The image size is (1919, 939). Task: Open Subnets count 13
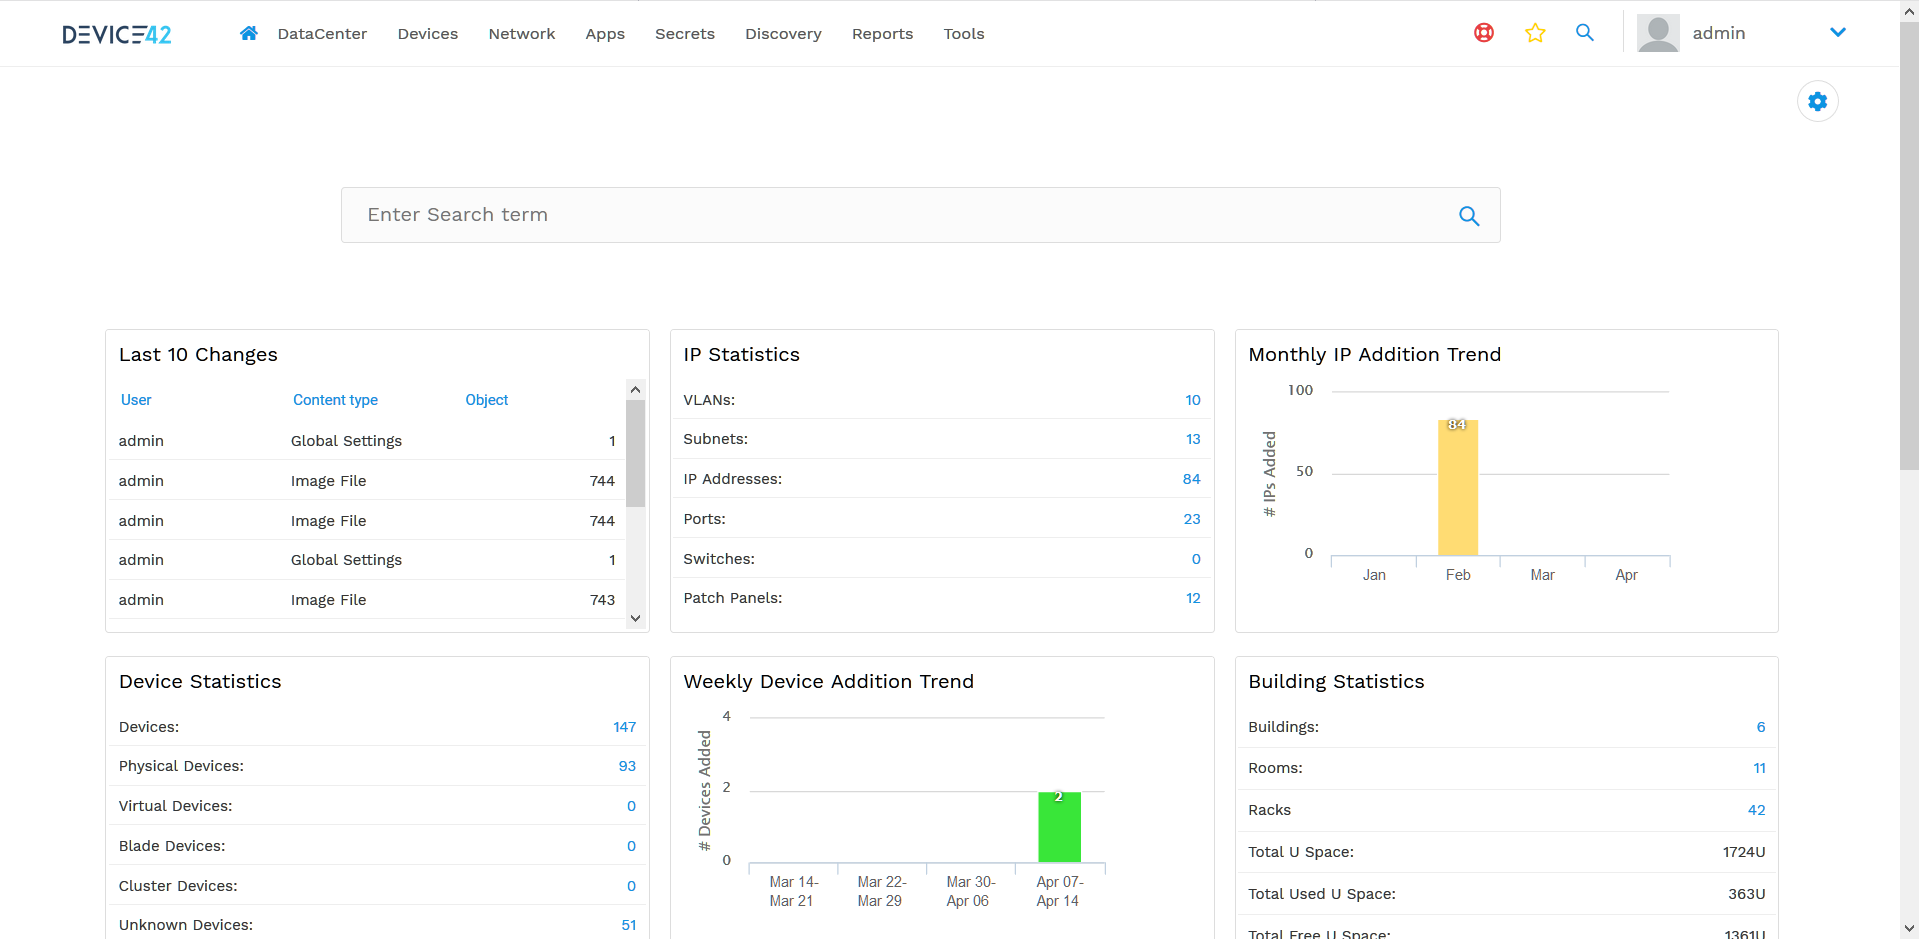(x=1193, y=439)
